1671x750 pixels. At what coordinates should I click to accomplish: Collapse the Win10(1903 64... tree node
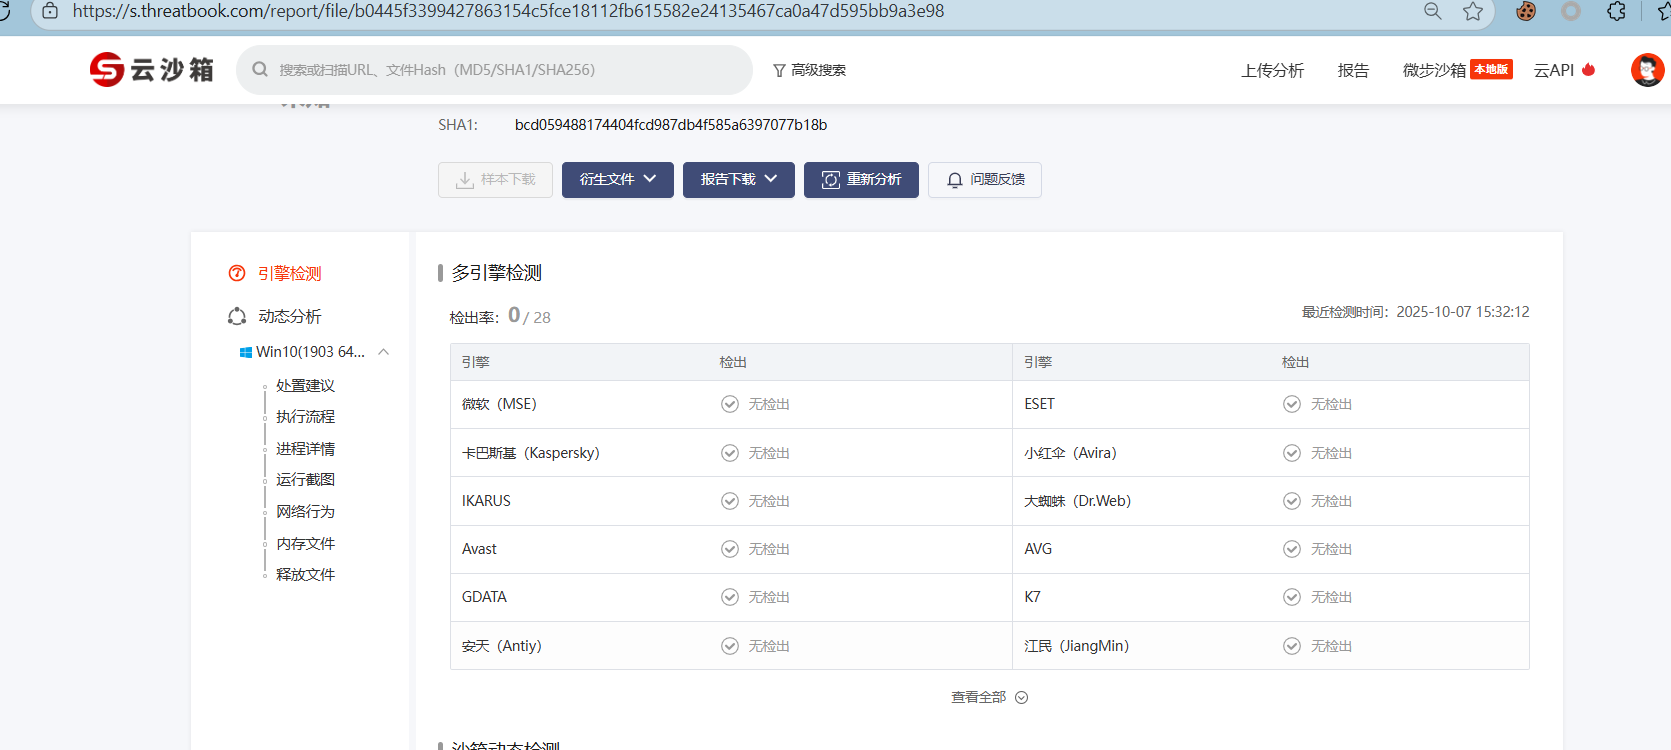tap(383, 352)
